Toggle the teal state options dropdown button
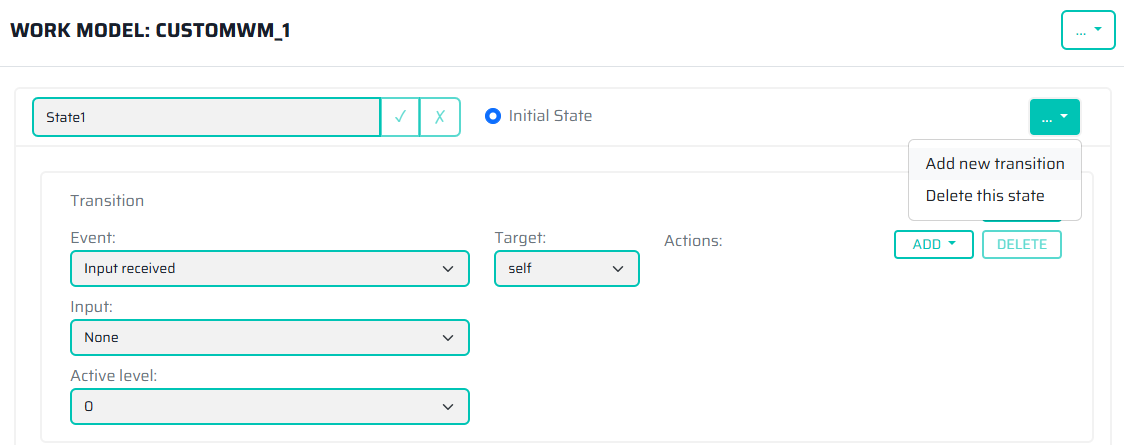Screen dimensions: 1124x445 1054,117
